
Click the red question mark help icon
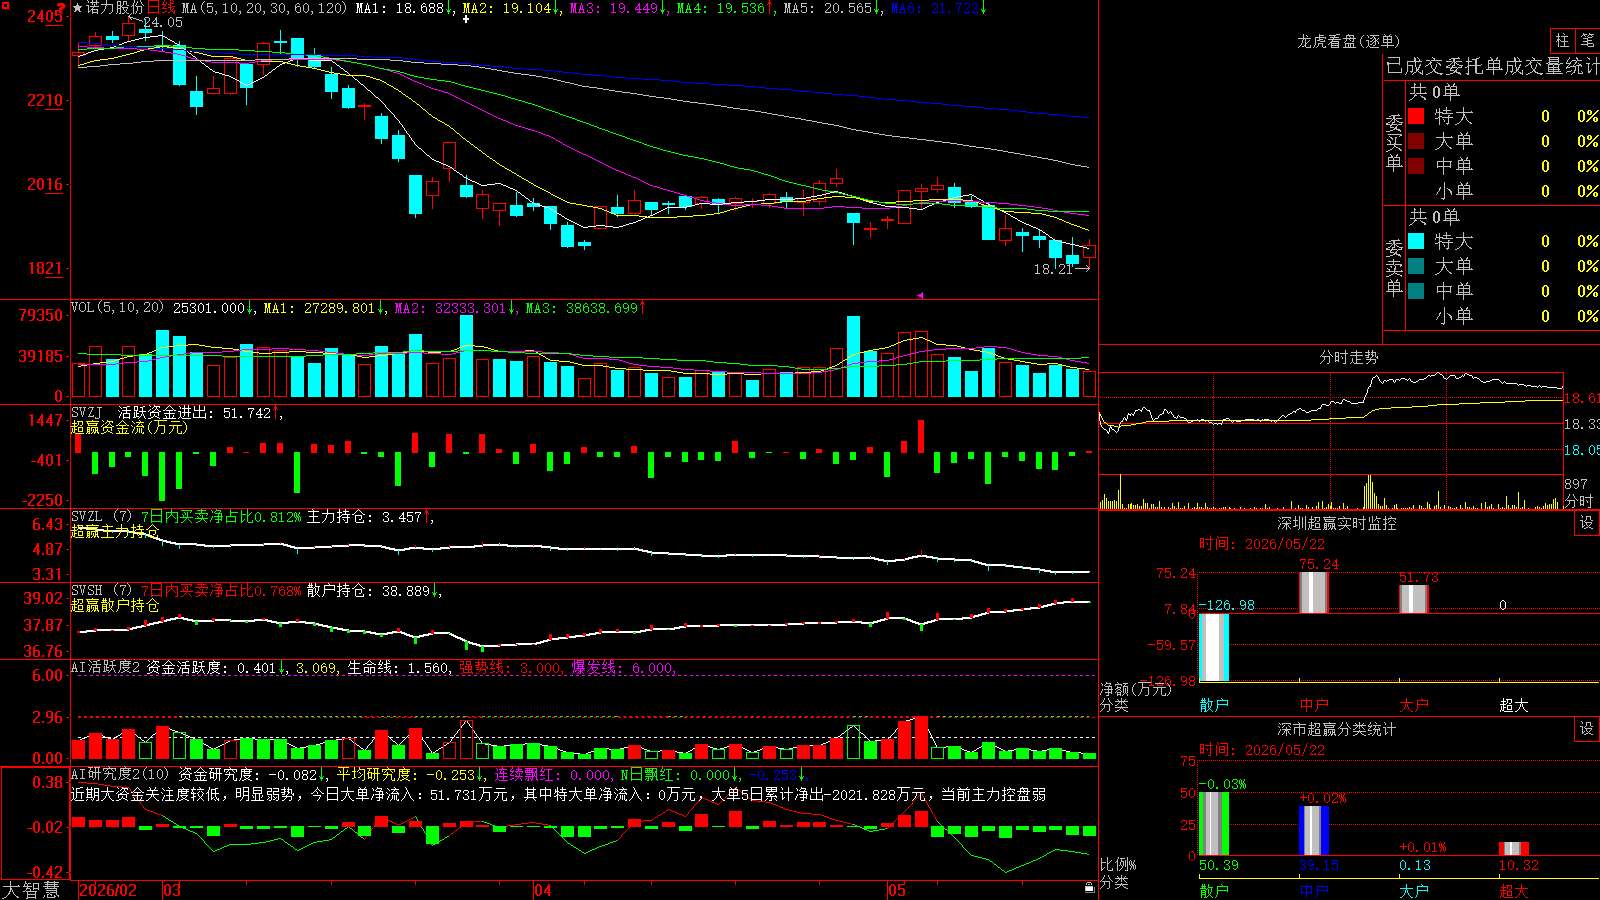coord(62,8)
